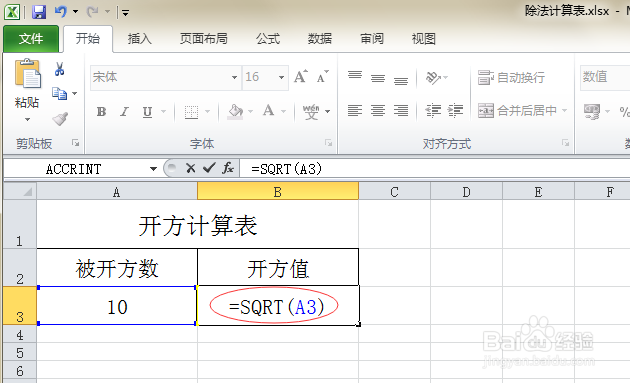This screenshot has height=383, width=630.
Task: Click the Align Text Left icon
Action: point(355,110)
